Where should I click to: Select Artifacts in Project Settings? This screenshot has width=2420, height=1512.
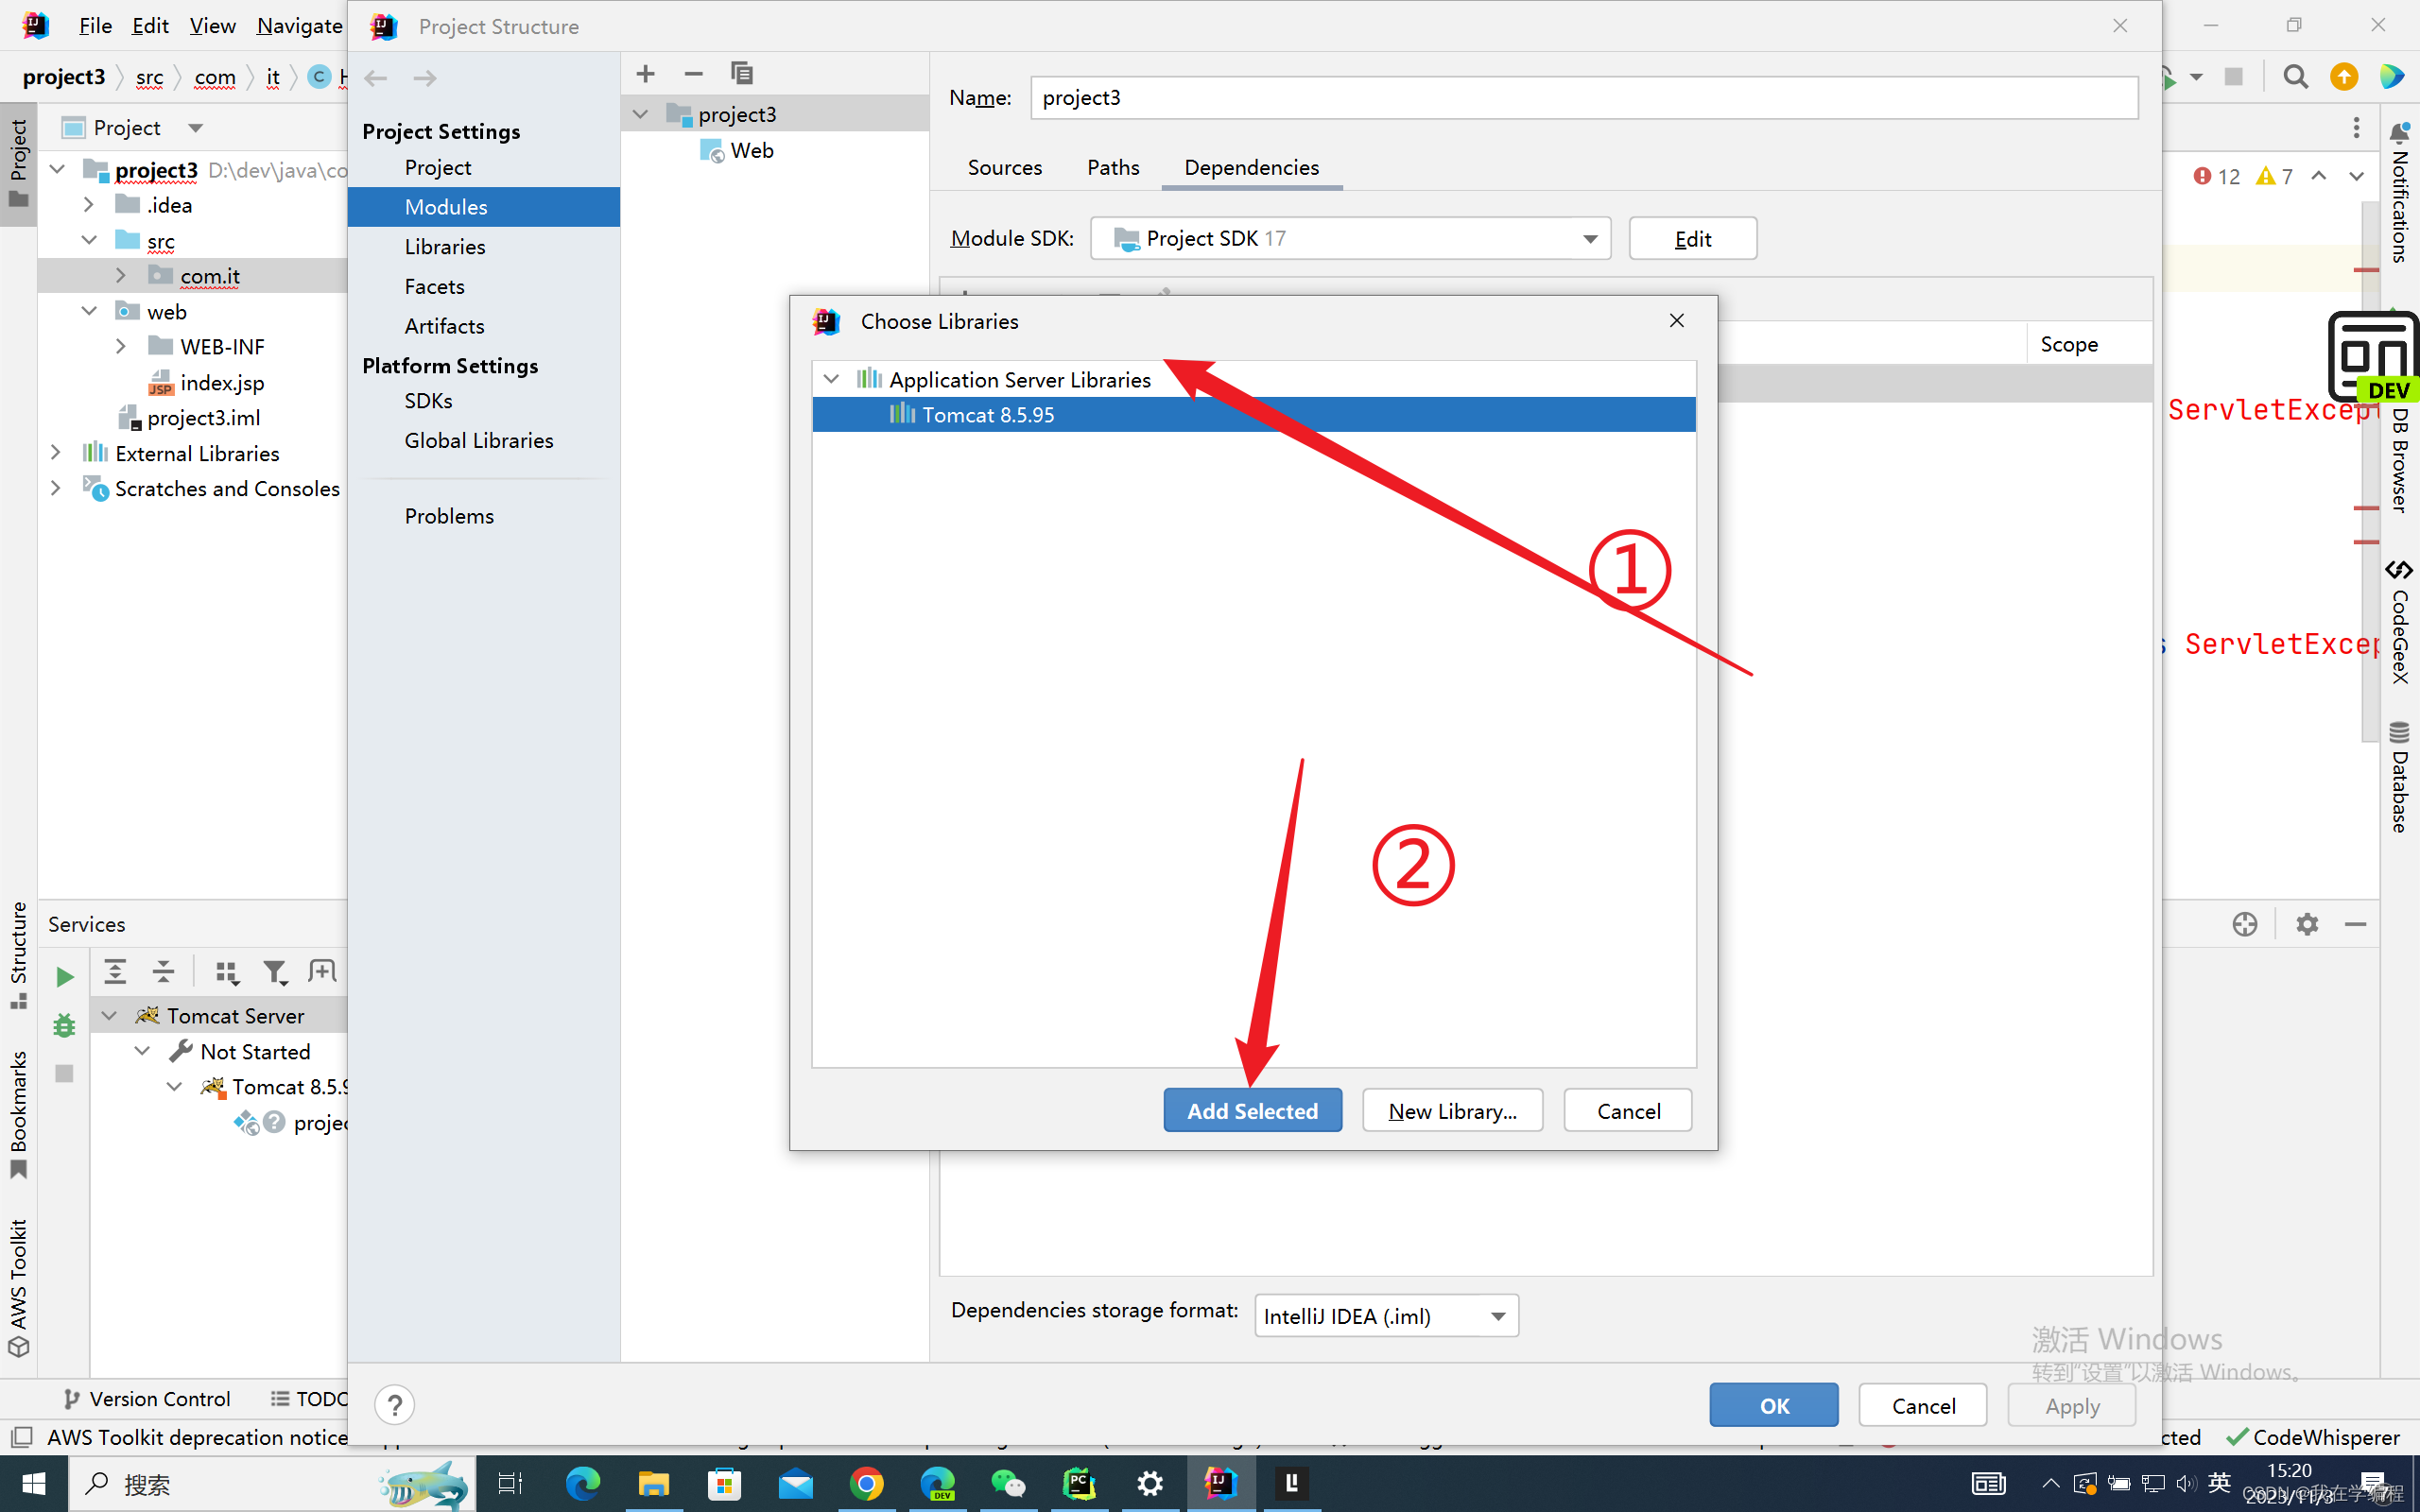[444, 326]
